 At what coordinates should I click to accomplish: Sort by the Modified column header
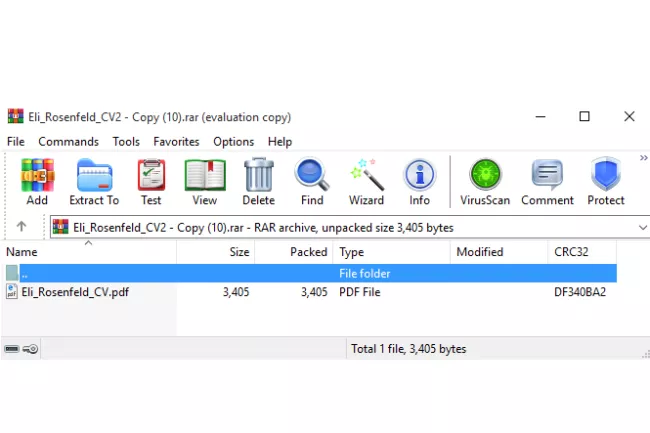pos(499,252)
